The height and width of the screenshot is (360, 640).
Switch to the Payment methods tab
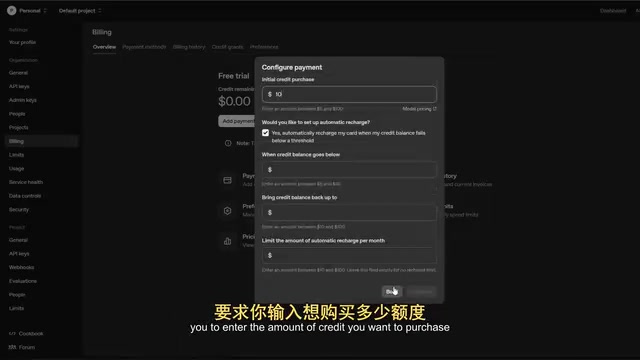click(x=144, y=47)
